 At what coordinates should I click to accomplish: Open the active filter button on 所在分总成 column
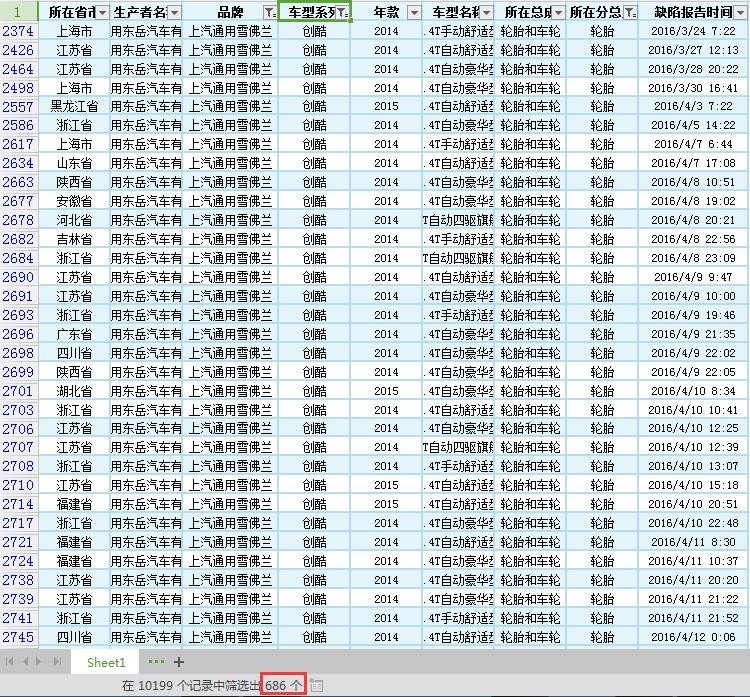[631, 13]
